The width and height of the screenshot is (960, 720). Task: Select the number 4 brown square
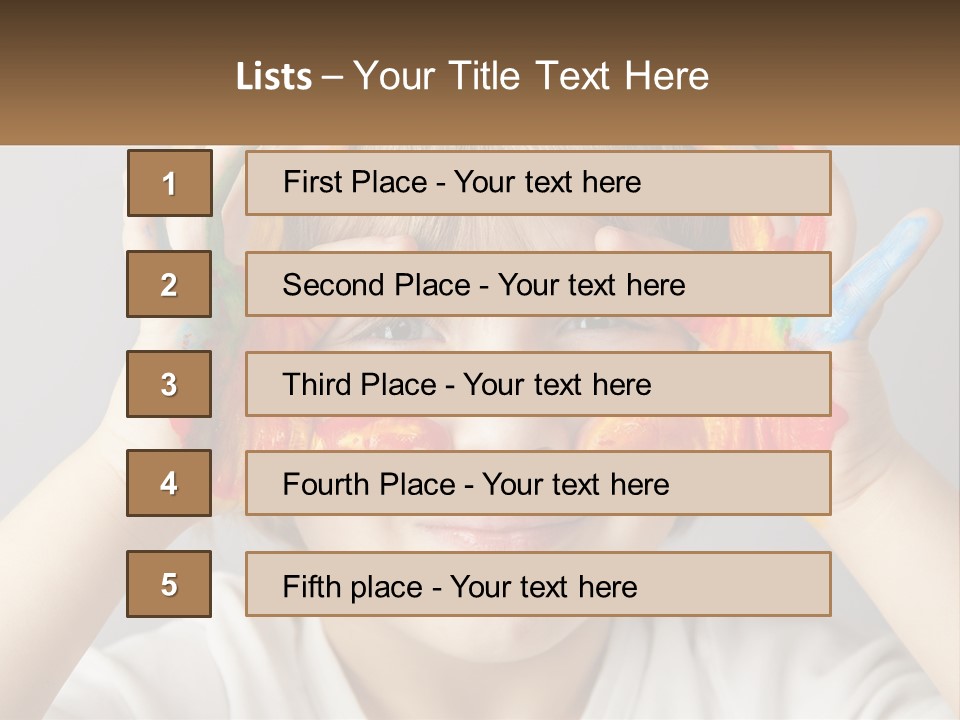coord(169,483)
